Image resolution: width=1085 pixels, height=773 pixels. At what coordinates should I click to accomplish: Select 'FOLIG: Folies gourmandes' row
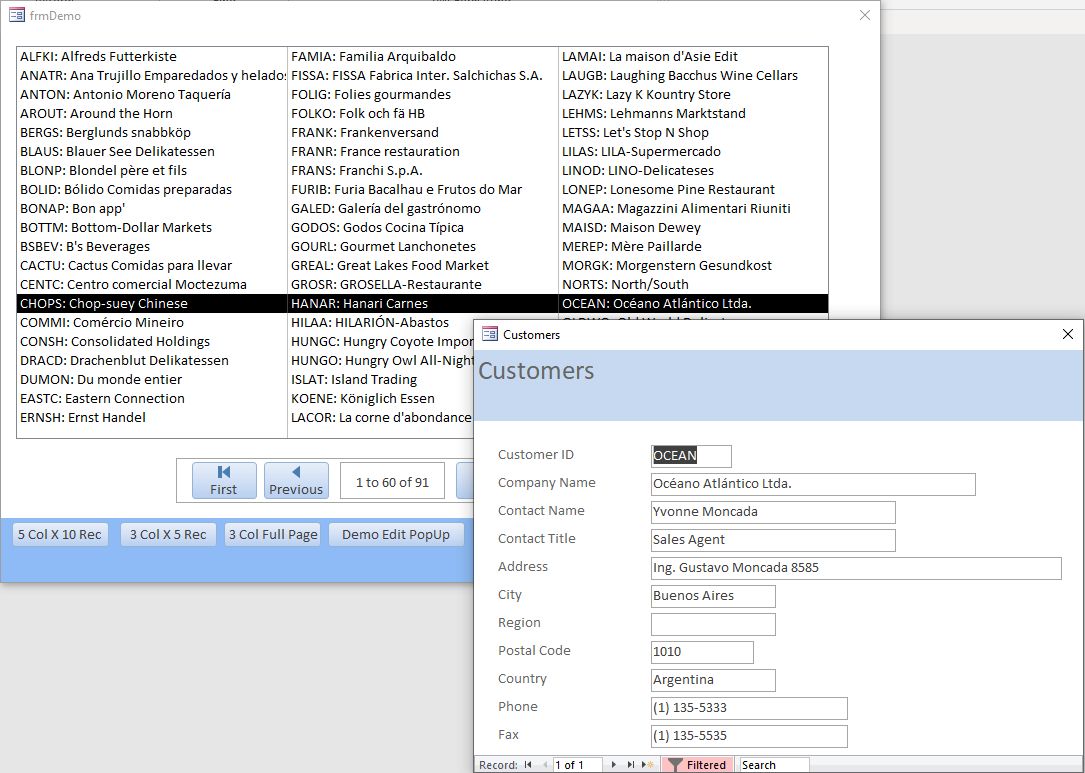pyautogui.click(x=423, y=95)
